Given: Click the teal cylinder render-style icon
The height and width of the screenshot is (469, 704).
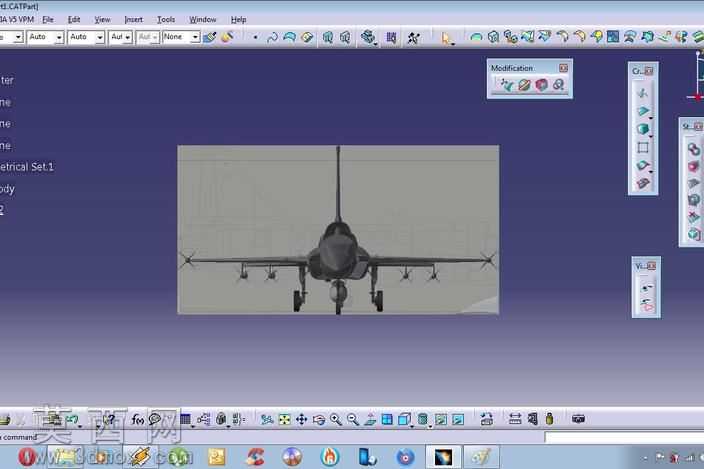Looking at the screenshot, I should pos(422,419).
